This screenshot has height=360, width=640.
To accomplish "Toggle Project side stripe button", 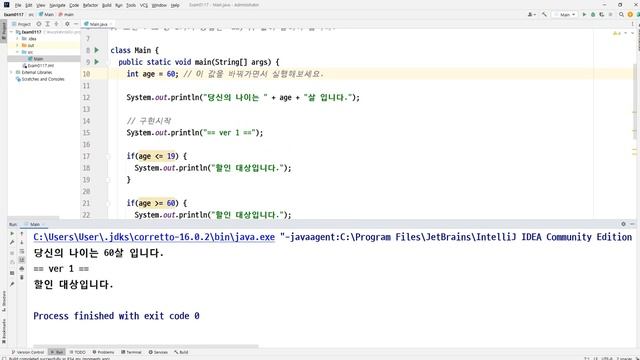I will 4,31.
